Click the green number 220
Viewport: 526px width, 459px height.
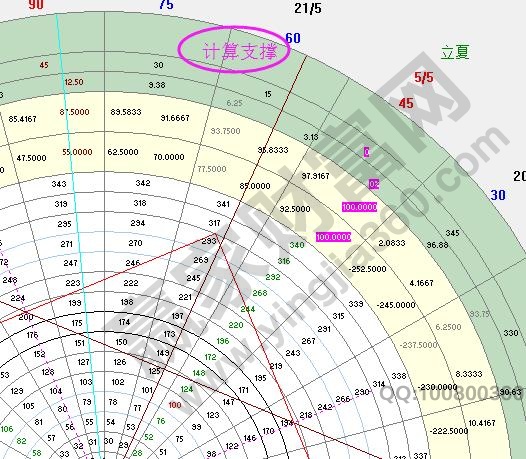(236, 325)
